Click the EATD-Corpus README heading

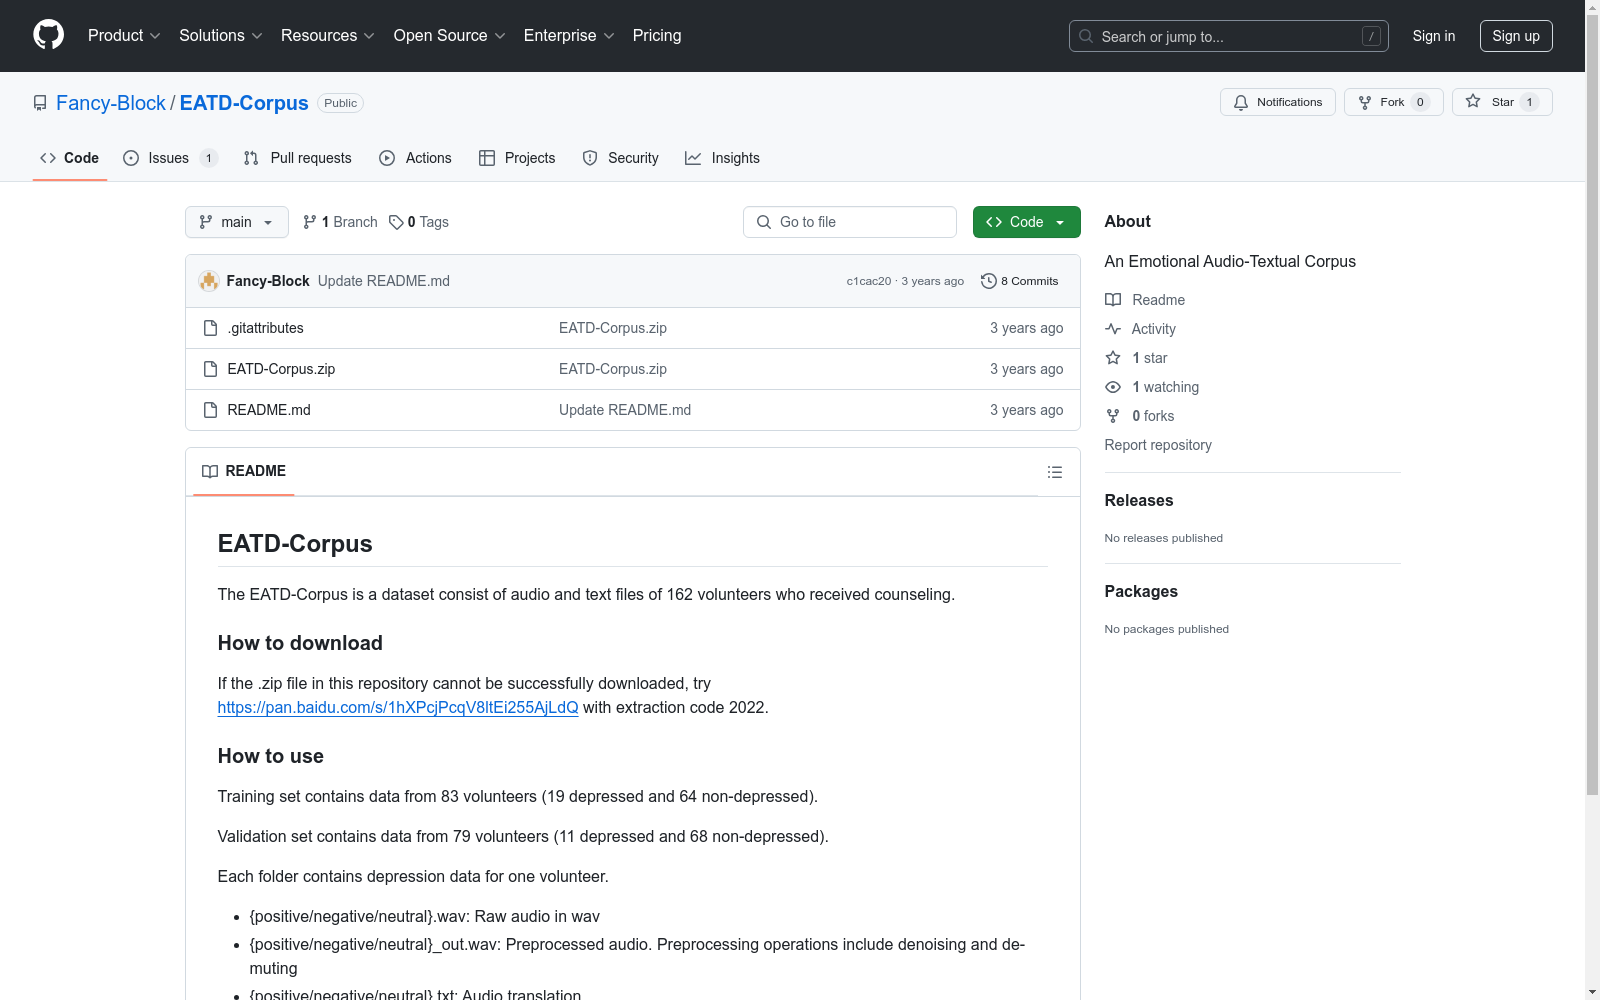coord(295,544)
